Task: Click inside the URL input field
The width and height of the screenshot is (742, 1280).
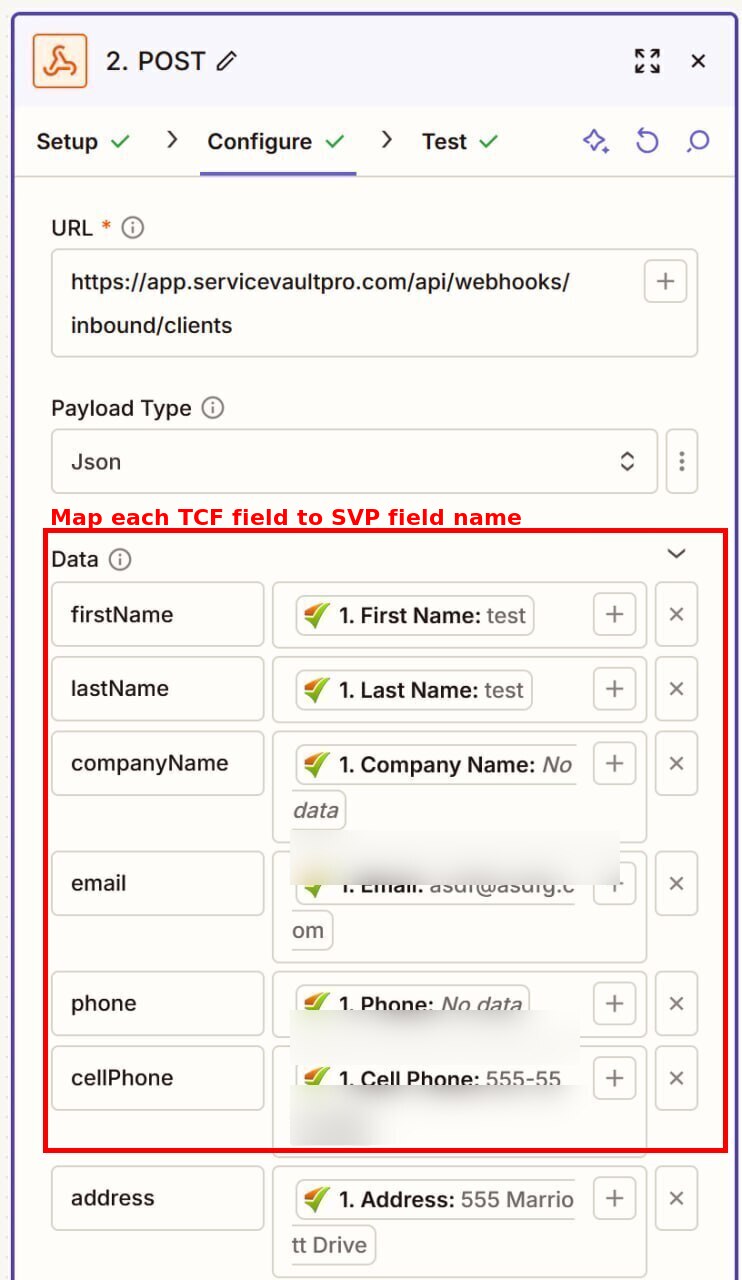Action: point(375,303)
